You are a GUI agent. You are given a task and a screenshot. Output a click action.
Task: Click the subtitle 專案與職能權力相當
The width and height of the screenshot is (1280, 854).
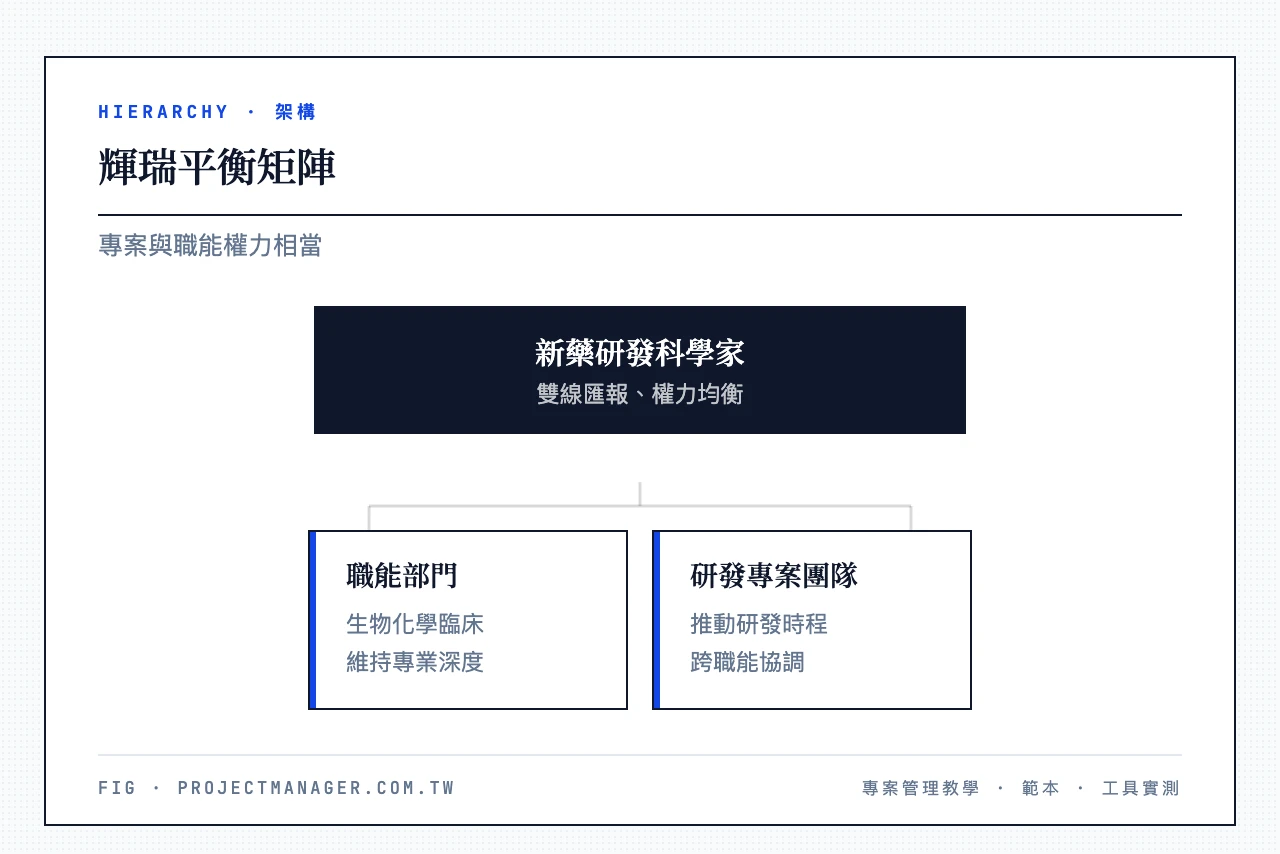point(210,246)
